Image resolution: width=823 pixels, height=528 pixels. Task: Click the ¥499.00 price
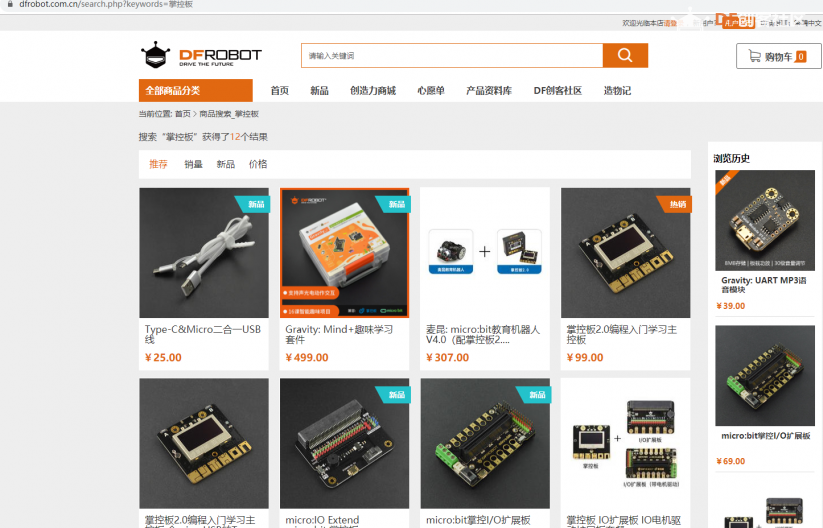click(x=307, y=357)
